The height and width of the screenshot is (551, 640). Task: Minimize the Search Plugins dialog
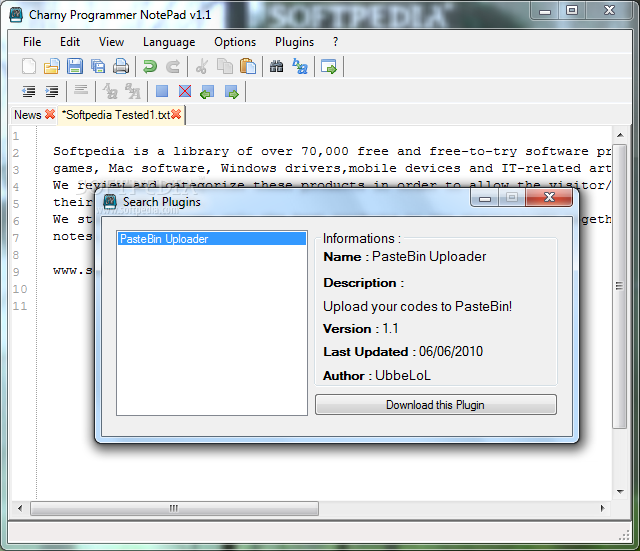click(484, 198)
